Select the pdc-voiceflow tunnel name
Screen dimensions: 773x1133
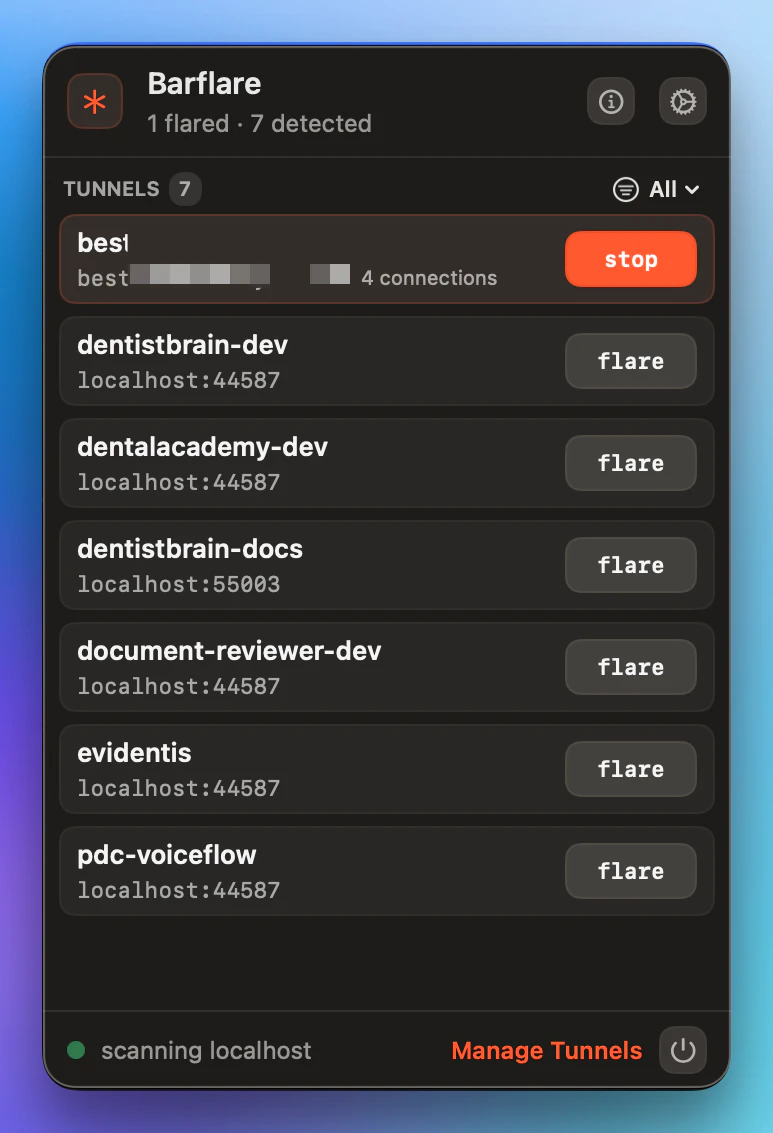pyautogui.click(x=167, y=855)
